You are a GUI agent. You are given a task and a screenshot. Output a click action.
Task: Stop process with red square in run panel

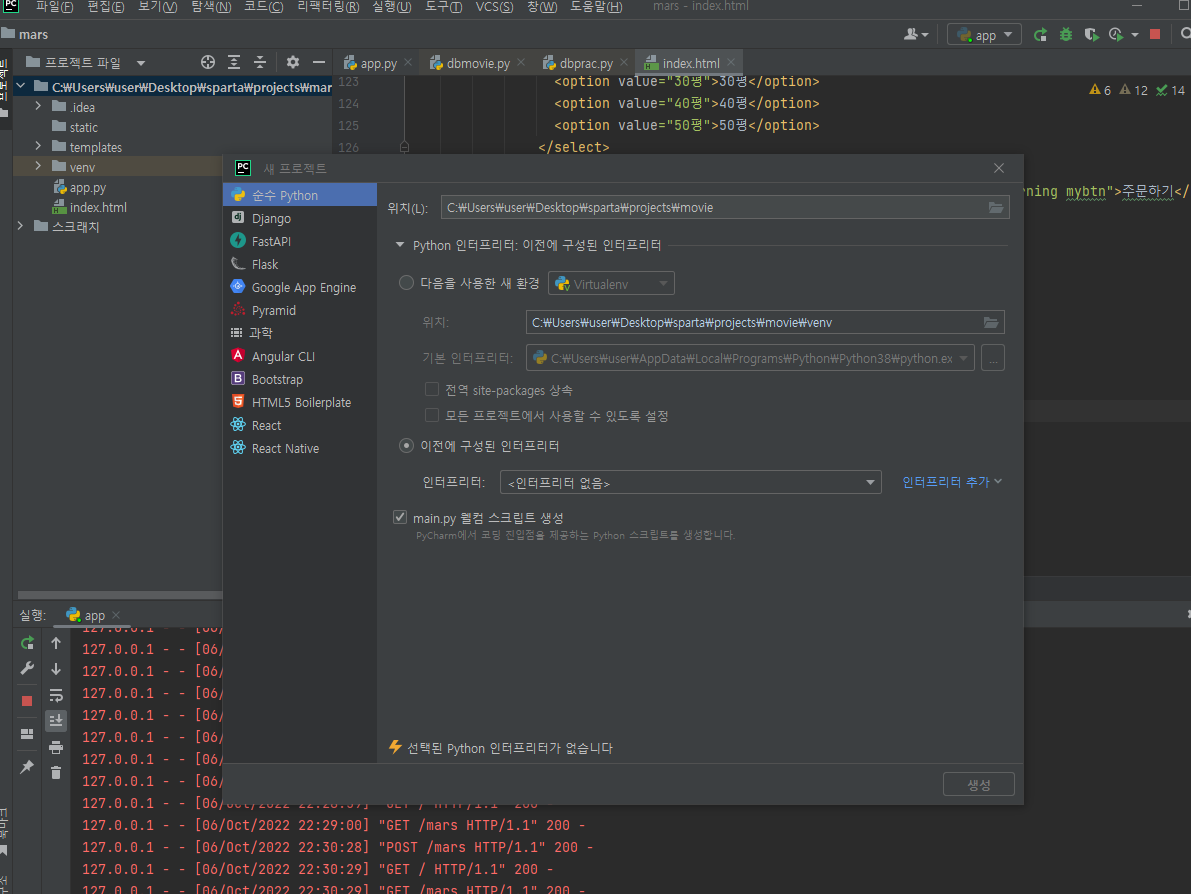27,701
